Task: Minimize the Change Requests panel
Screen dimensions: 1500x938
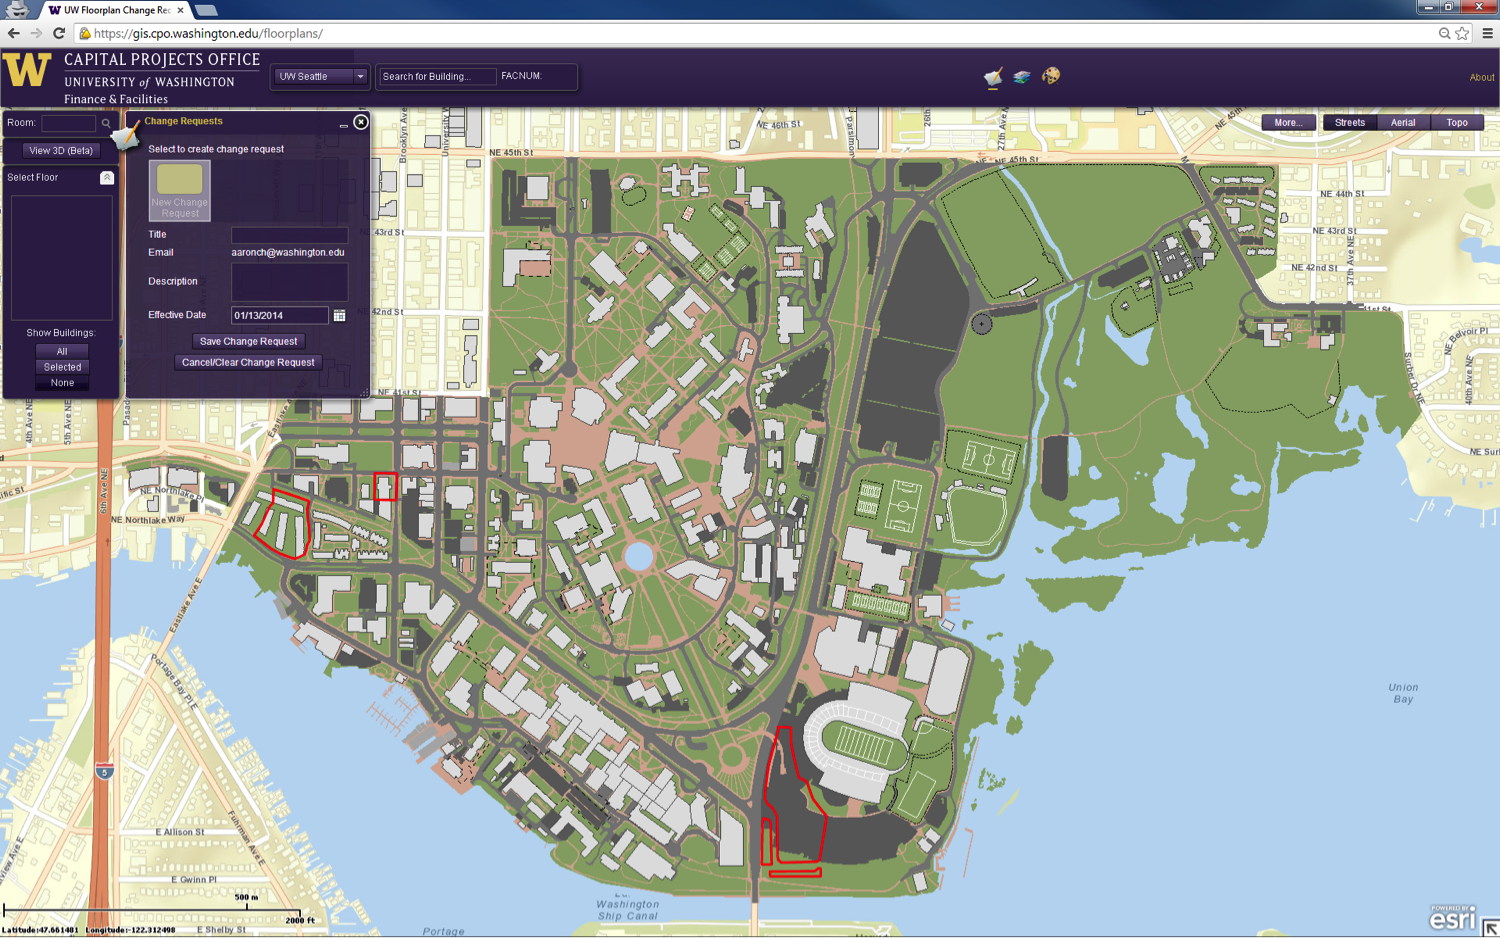Action: [x=343, y=124]
